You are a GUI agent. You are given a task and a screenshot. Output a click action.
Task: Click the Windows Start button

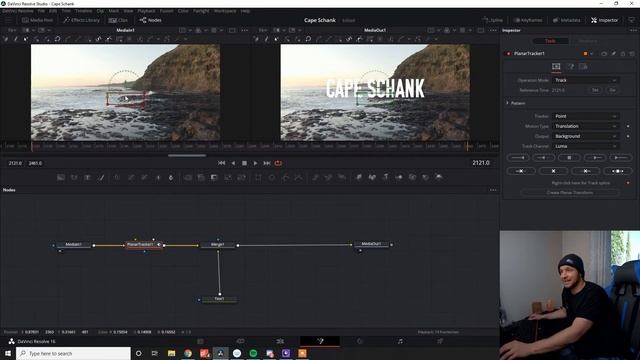coord(8,353)
